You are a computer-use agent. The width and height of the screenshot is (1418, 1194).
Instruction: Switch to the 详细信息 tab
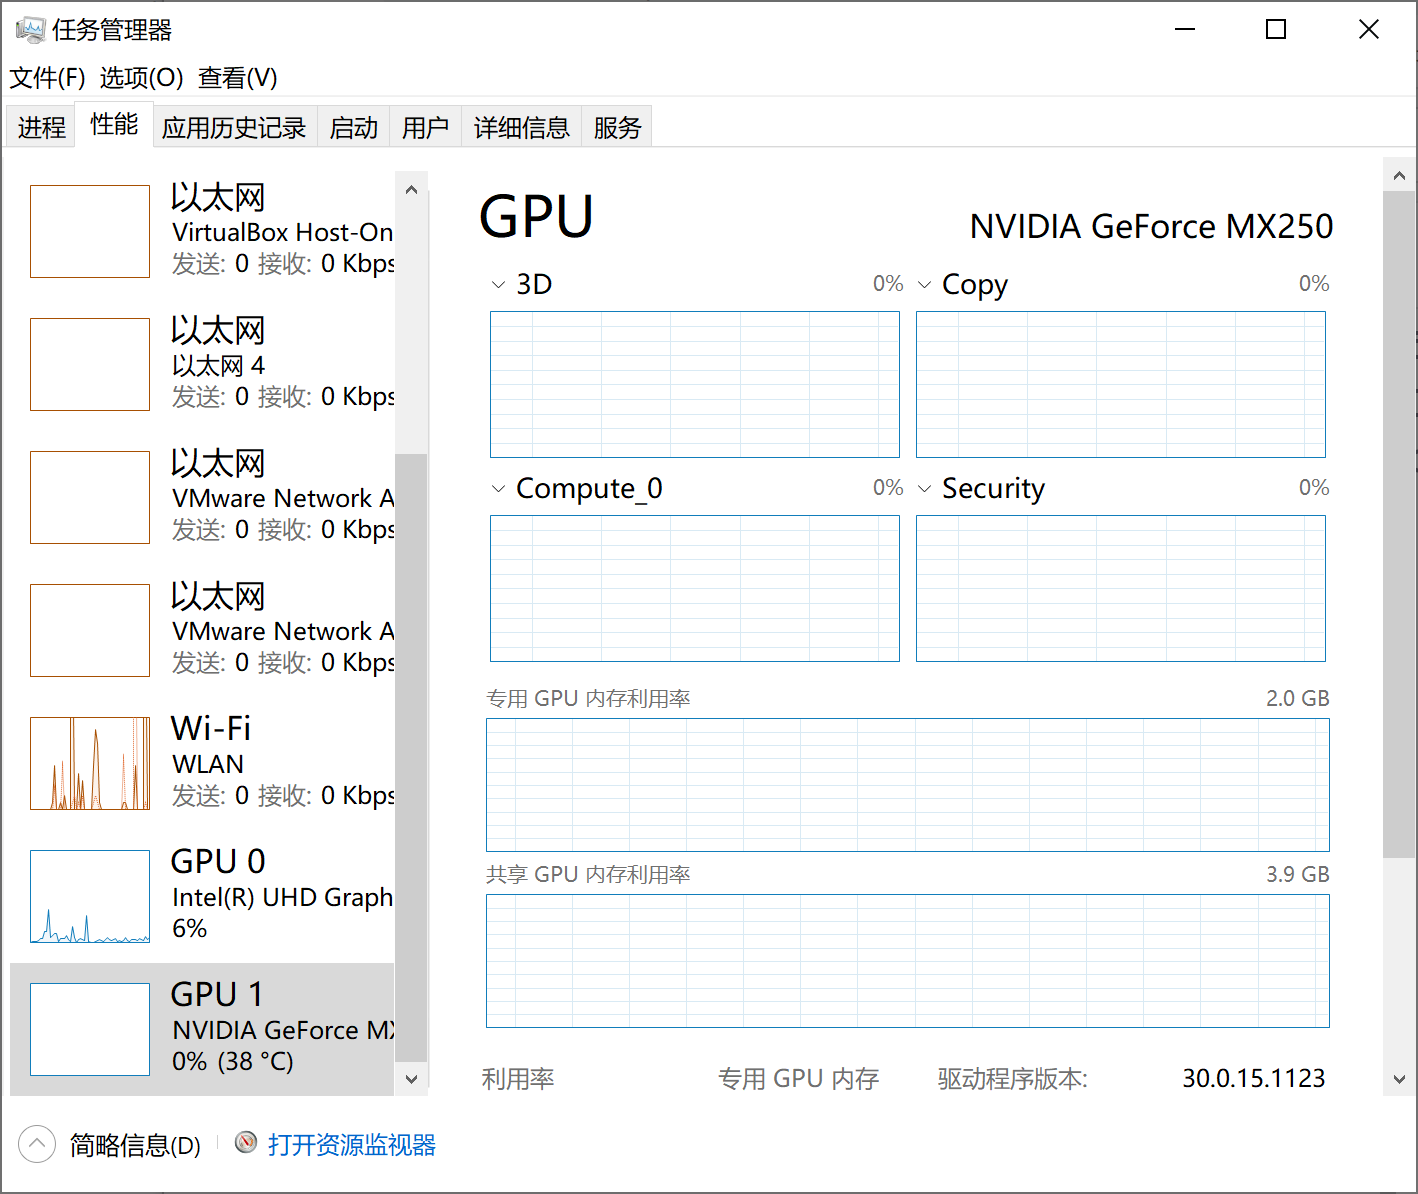pos(522,127)
